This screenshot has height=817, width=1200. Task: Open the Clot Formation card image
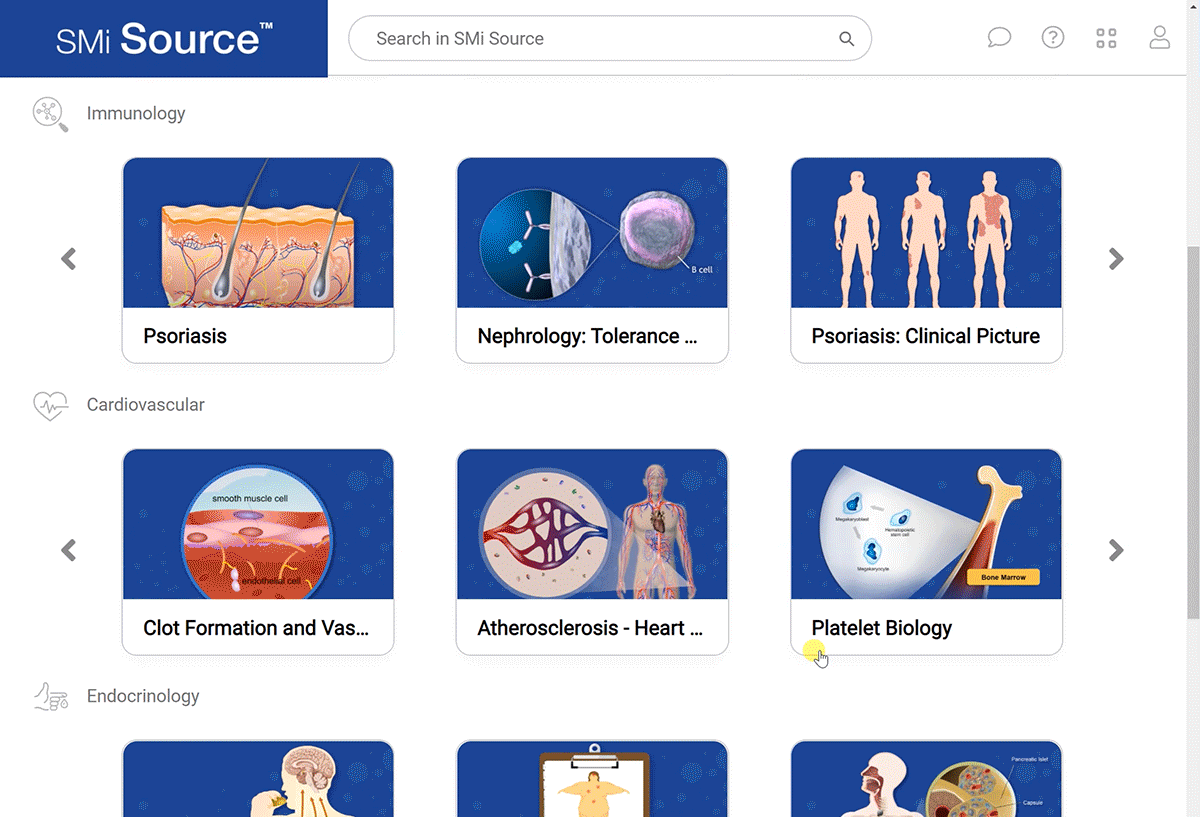(258, 524)
